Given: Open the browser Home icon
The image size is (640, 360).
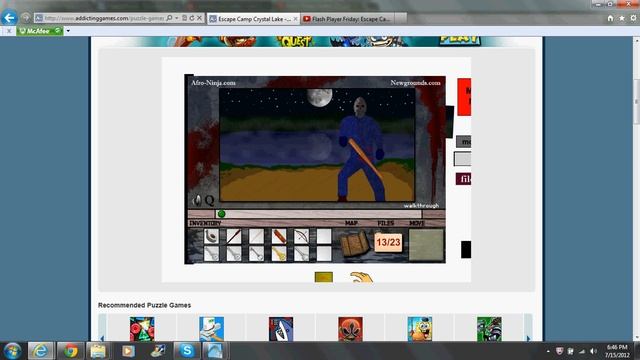Looking at the screenshot, I should point(610,18).
